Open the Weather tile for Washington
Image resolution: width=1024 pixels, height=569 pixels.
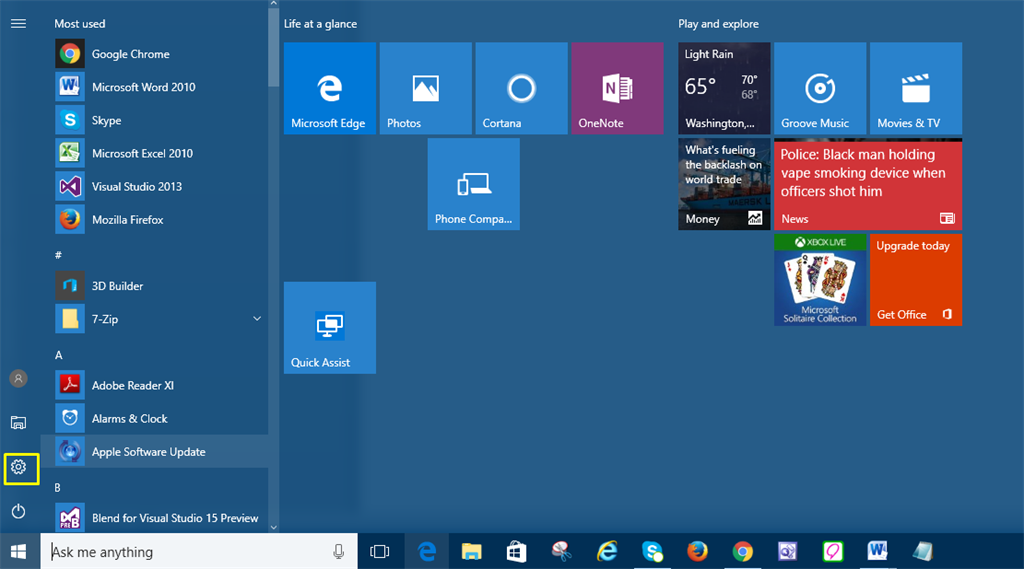pos(724,88)
